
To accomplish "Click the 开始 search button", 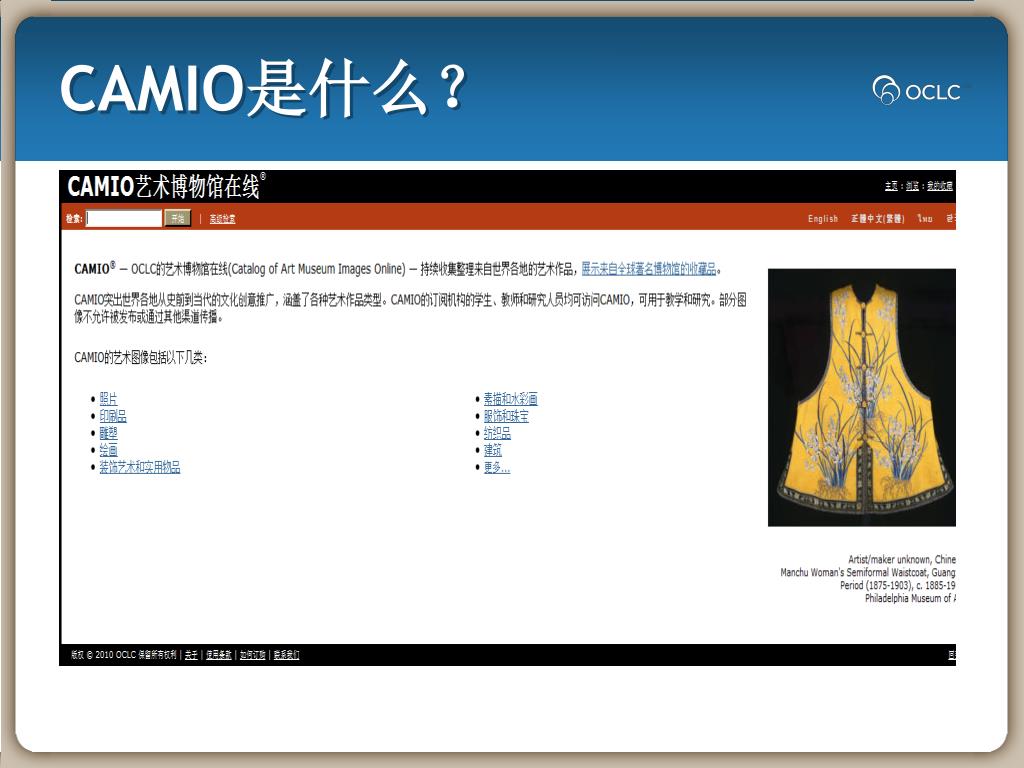I will point(178,218).
